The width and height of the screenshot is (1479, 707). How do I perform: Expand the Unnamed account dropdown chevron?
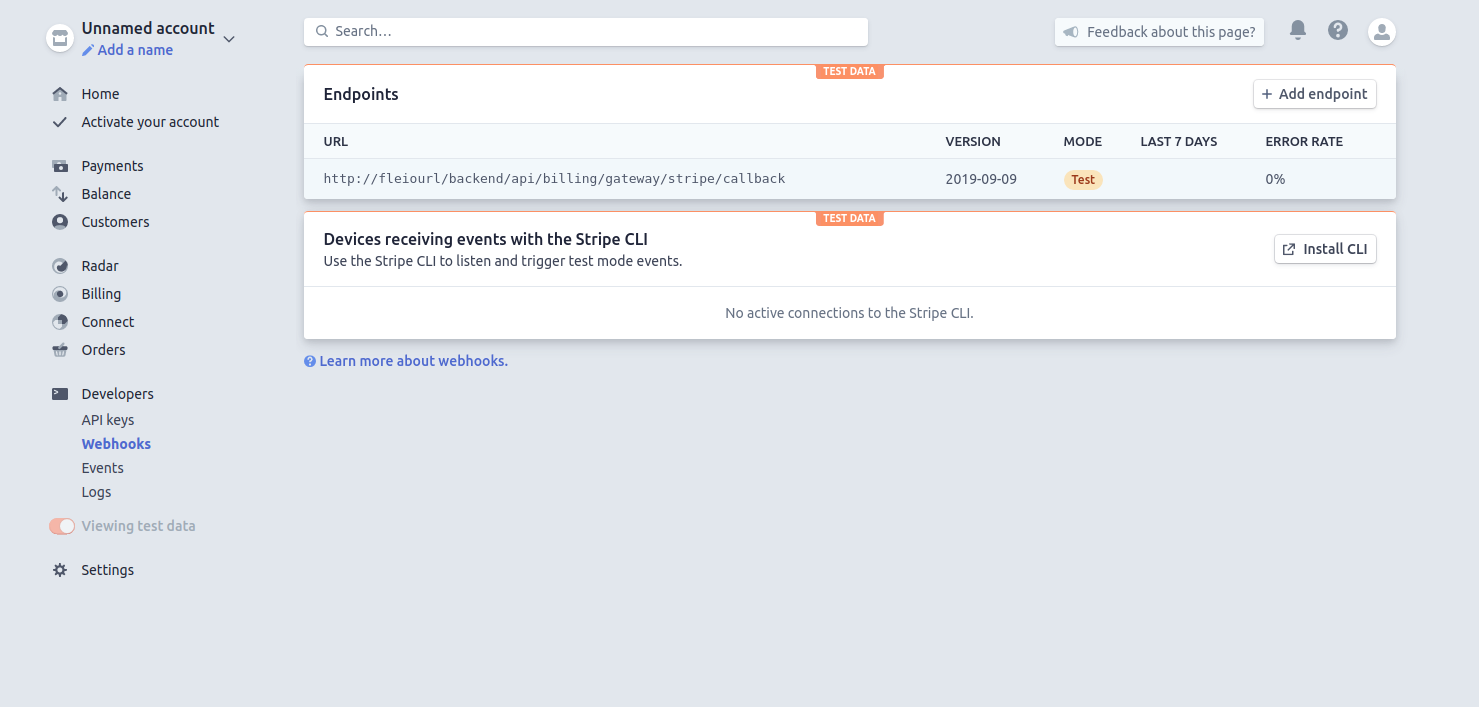click(x=229, y=39)
